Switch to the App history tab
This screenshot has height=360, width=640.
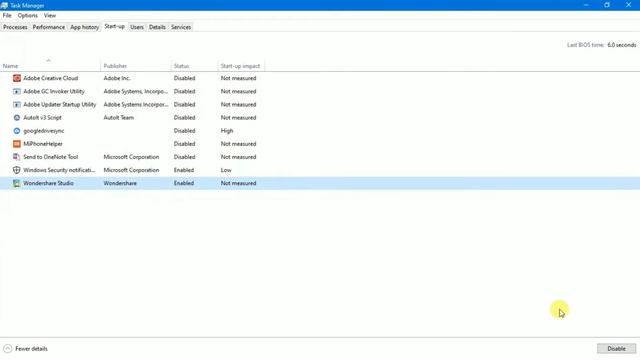(84, 27)
